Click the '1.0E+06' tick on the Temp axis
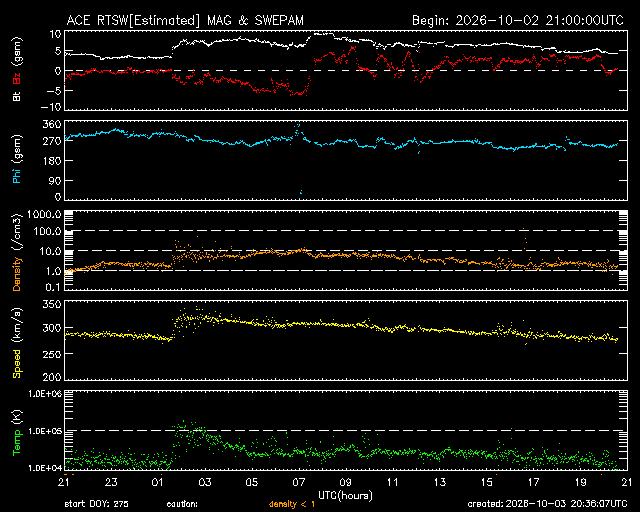The height and width of the screenshot is (512, 640). coord(45,394)
